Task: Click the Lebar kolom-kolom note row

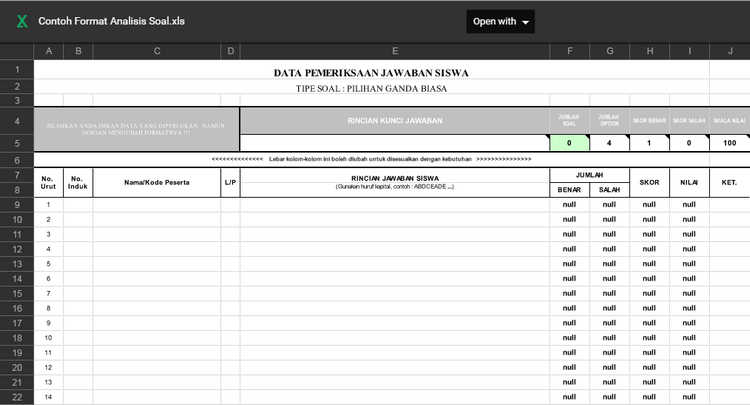Action: click(371, 159)
